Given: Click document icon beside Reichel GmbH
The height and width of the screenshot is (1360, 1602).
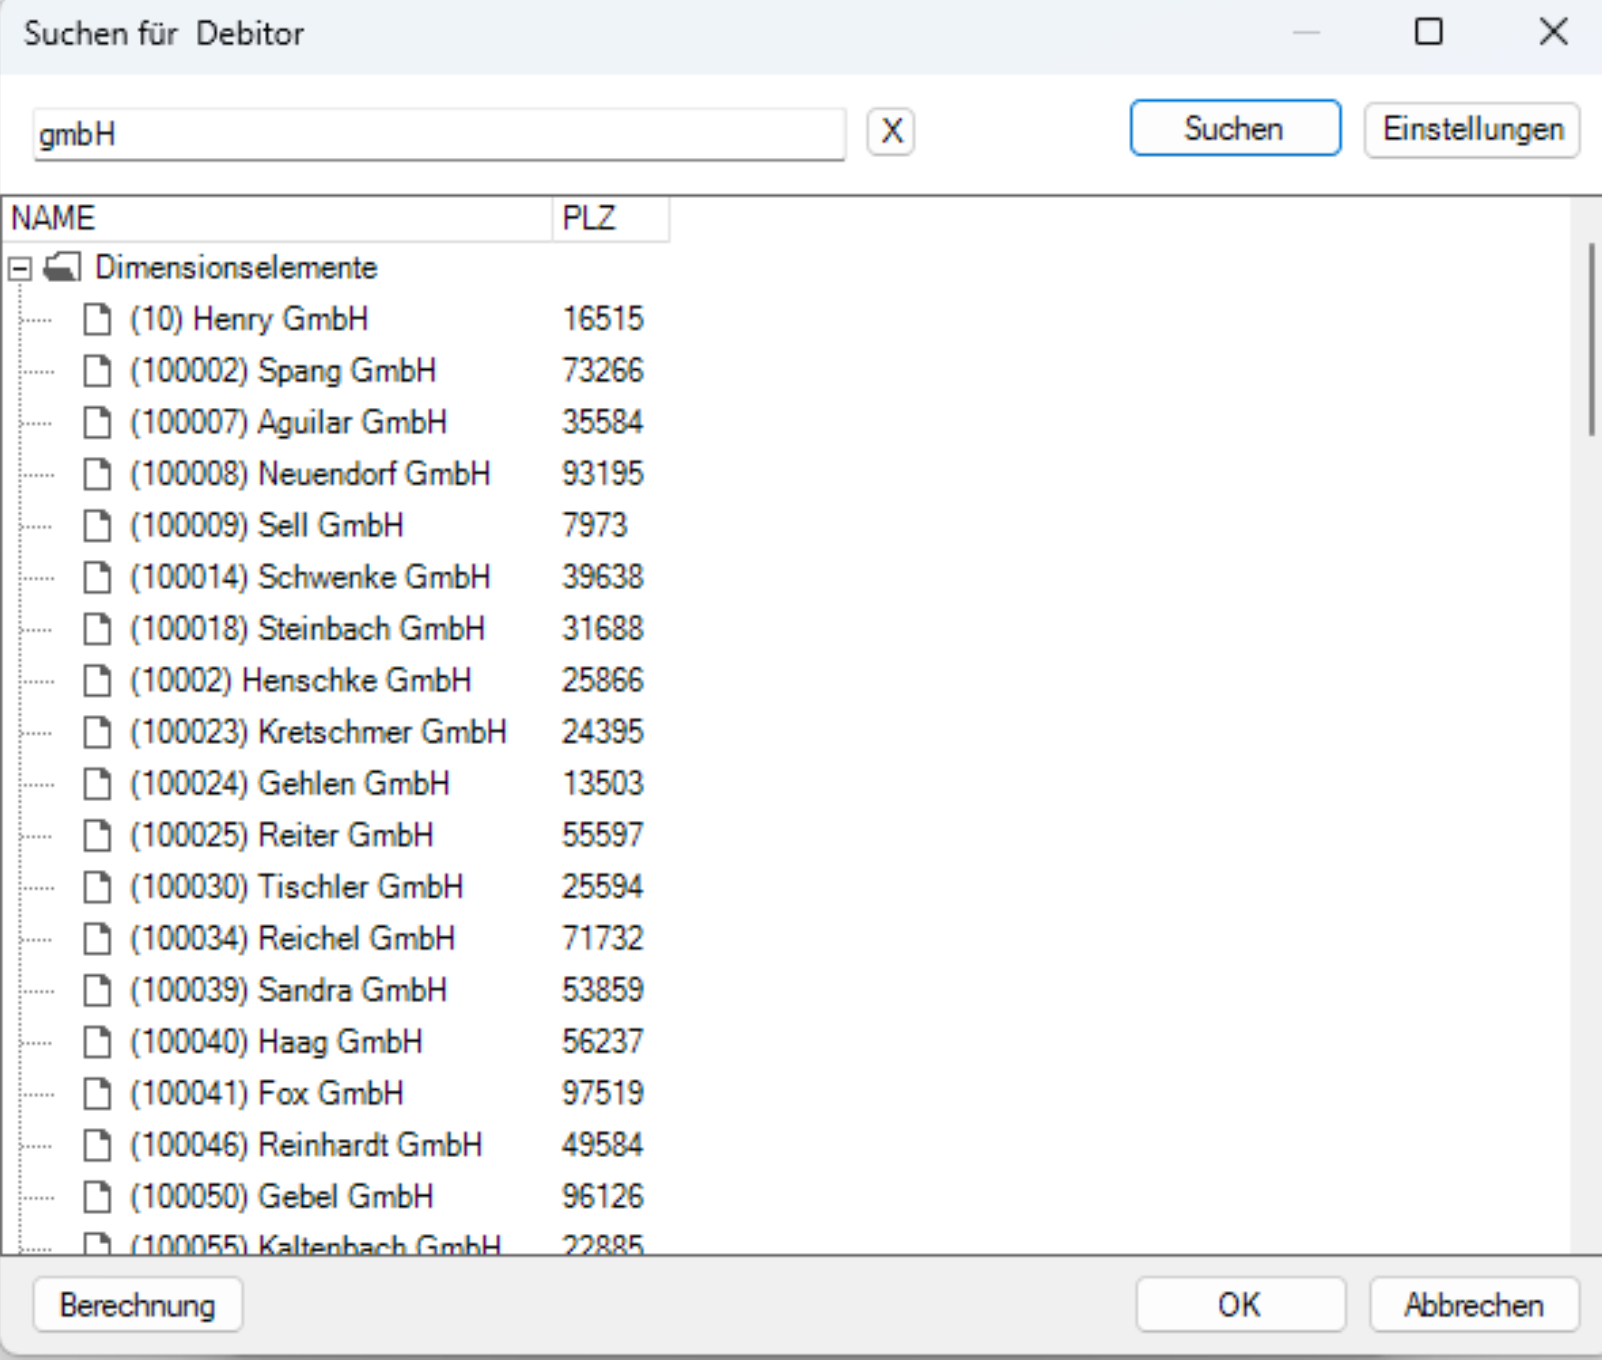Looking at the screenshot, I should pos(97,939).
